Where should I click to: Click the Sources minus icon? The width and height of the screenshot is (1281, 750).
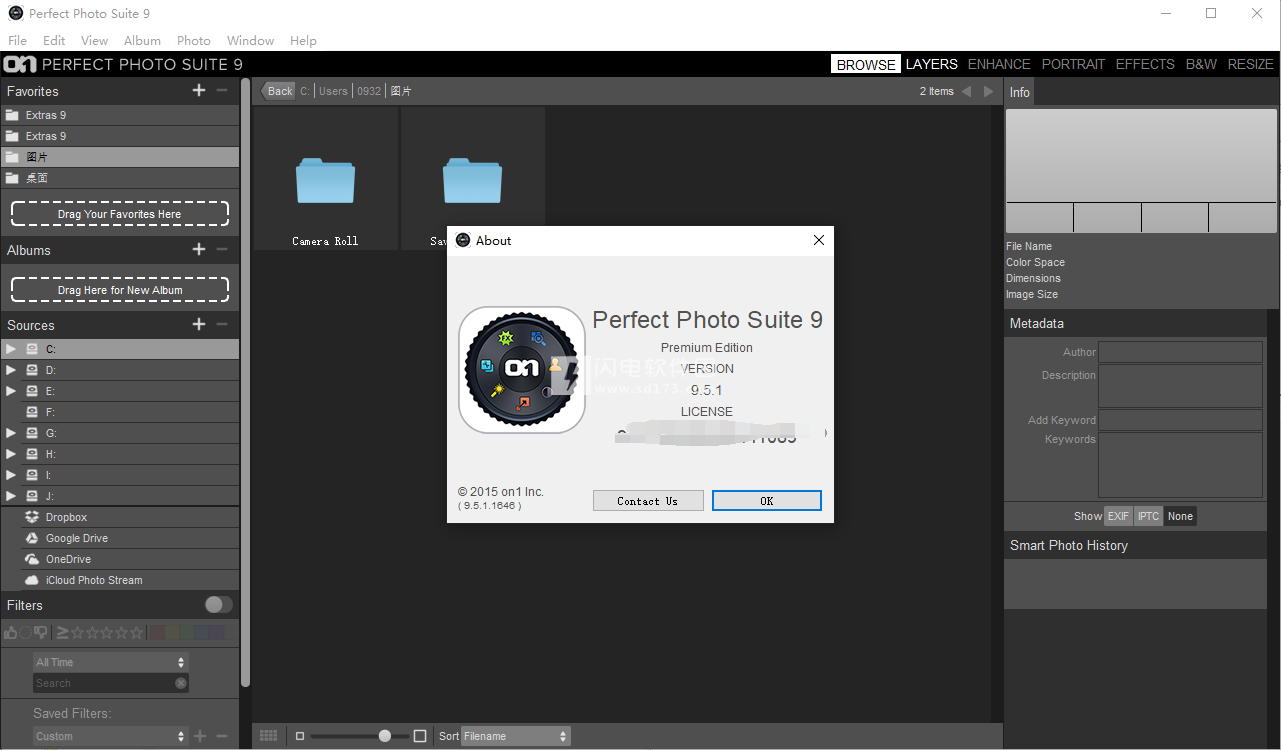click(222, 324)
